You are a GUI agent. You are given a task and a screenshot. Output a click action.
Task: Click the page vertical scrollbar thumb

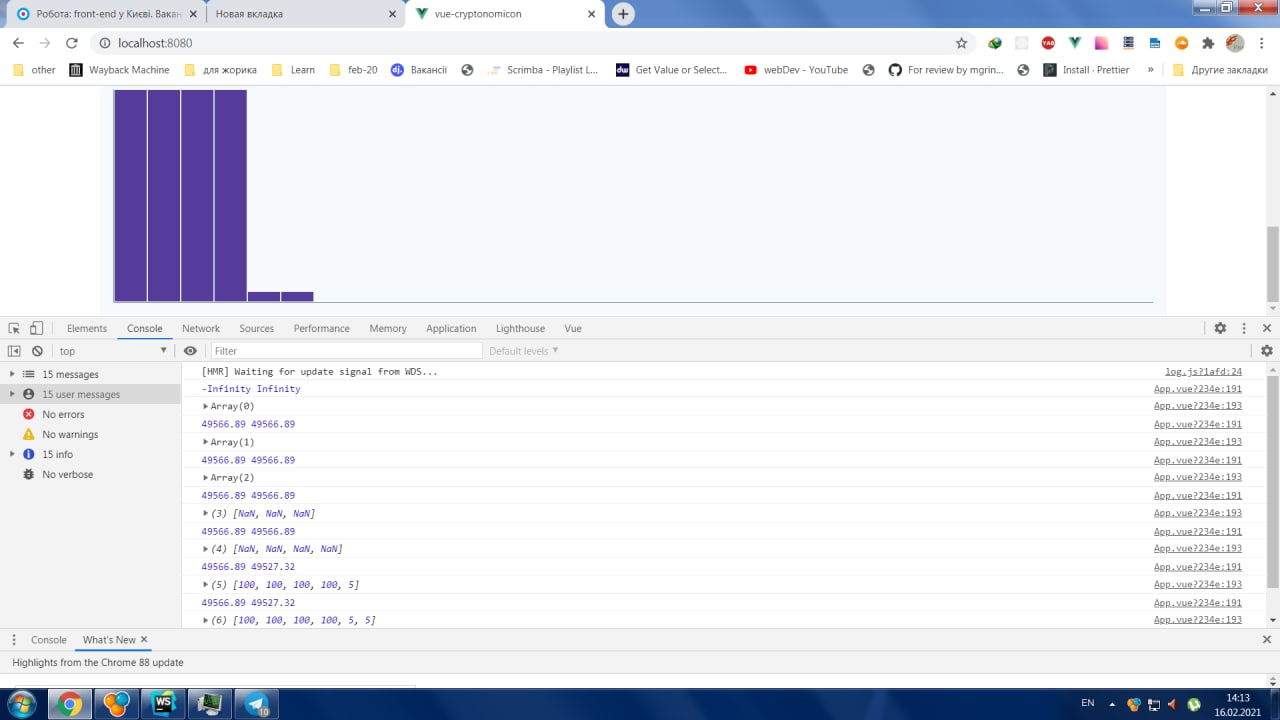(x=1273, y=262)
